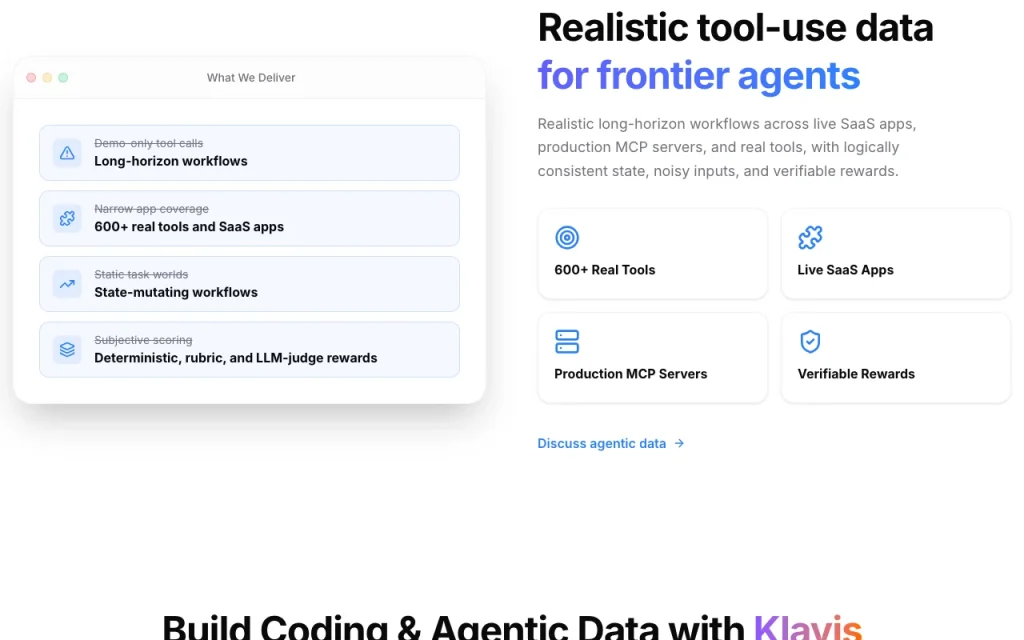Image resolution: width=1024 pixels, height=640 pixels.
Task: Click the paragraph starting Realistic long-horizon workflows
Action: [727, 148]
